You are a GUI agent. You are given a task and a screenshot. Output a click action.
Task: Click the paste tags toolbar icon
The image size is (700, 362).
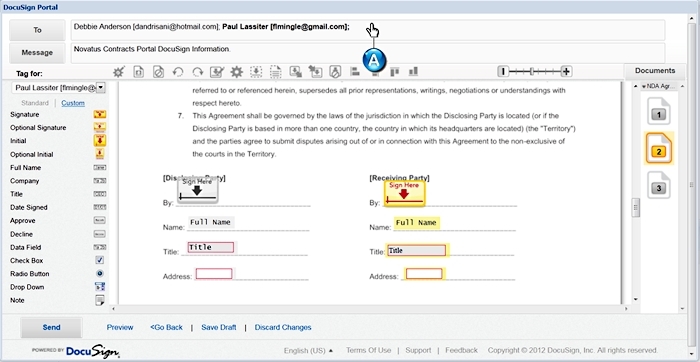pyautogui.click(x=315, y=72)
